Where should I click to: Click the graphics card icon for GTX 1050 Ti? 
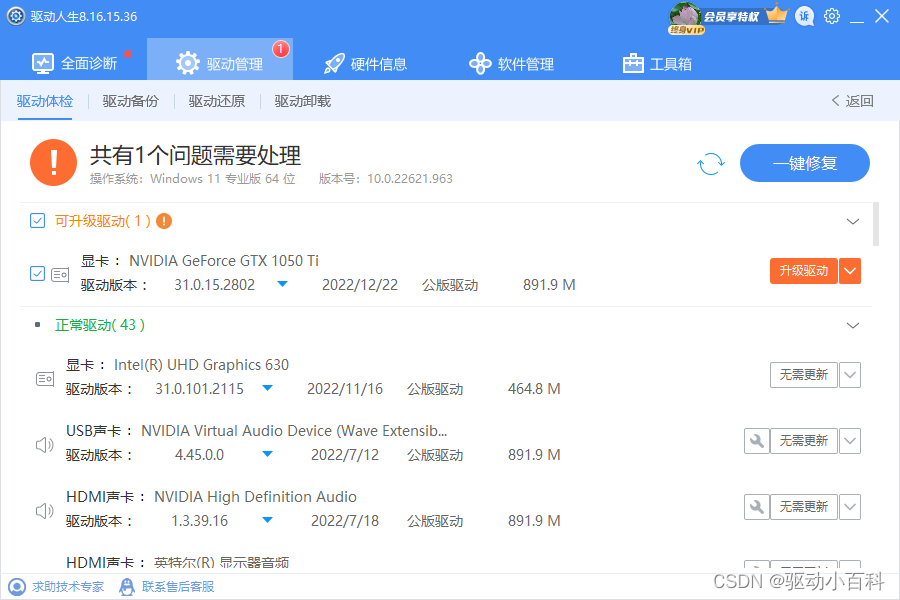[60, 274]
